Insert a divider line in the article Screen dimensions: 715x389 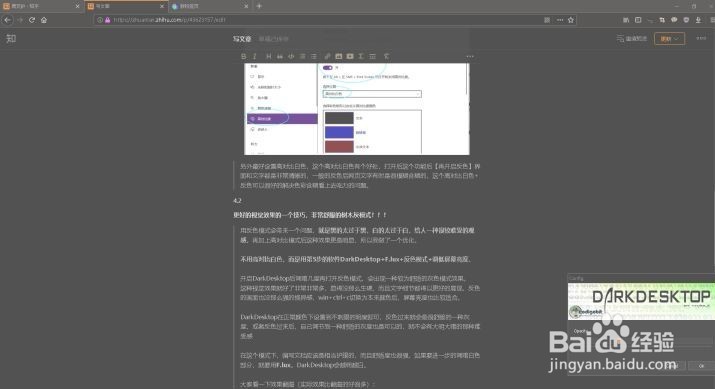373,56
